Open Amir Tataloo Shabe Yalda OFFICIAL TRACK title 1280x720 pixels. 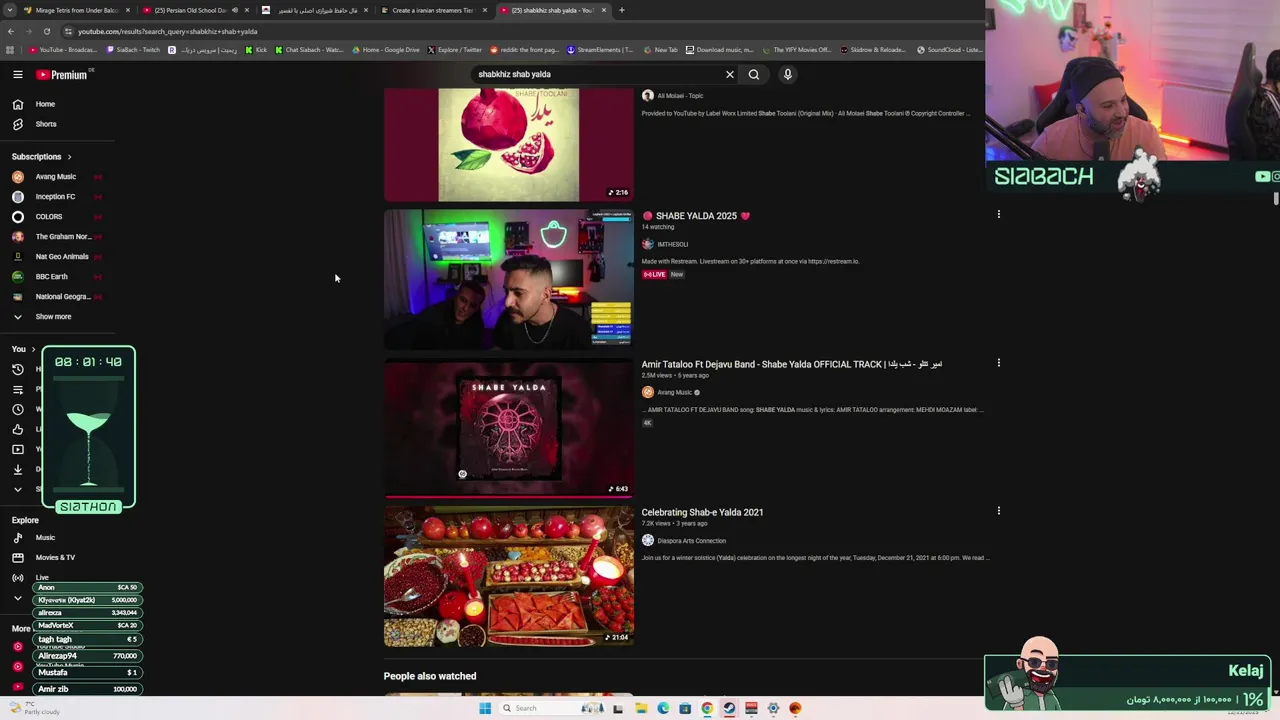[792, 364]
